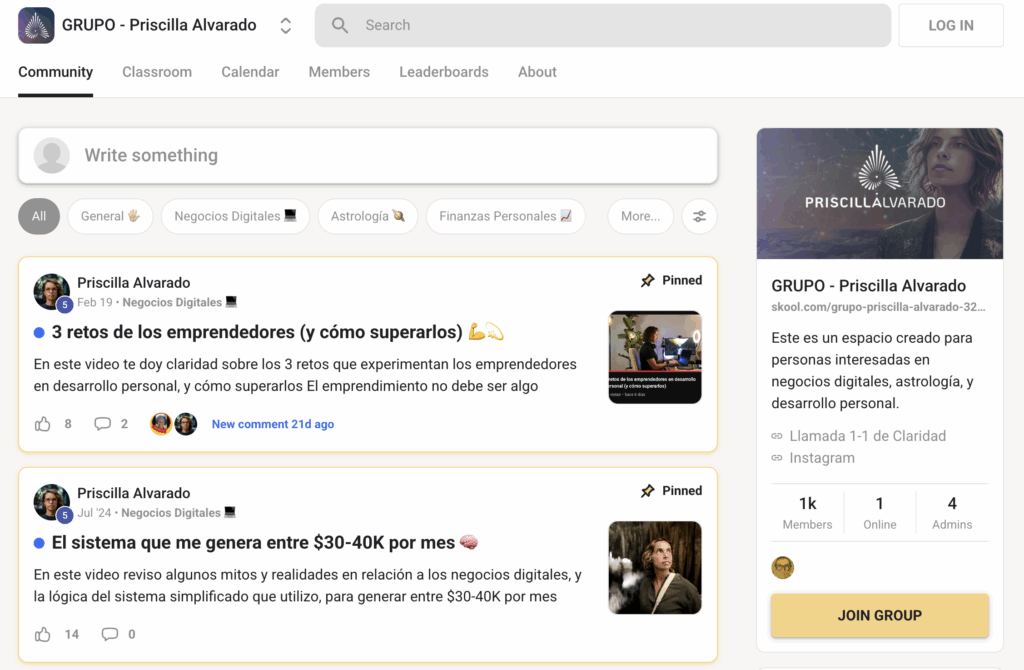Click Priscilla Alvarado's avatar on 3 retos post
Screen dimensions: 1024x670
coord(52,292)
